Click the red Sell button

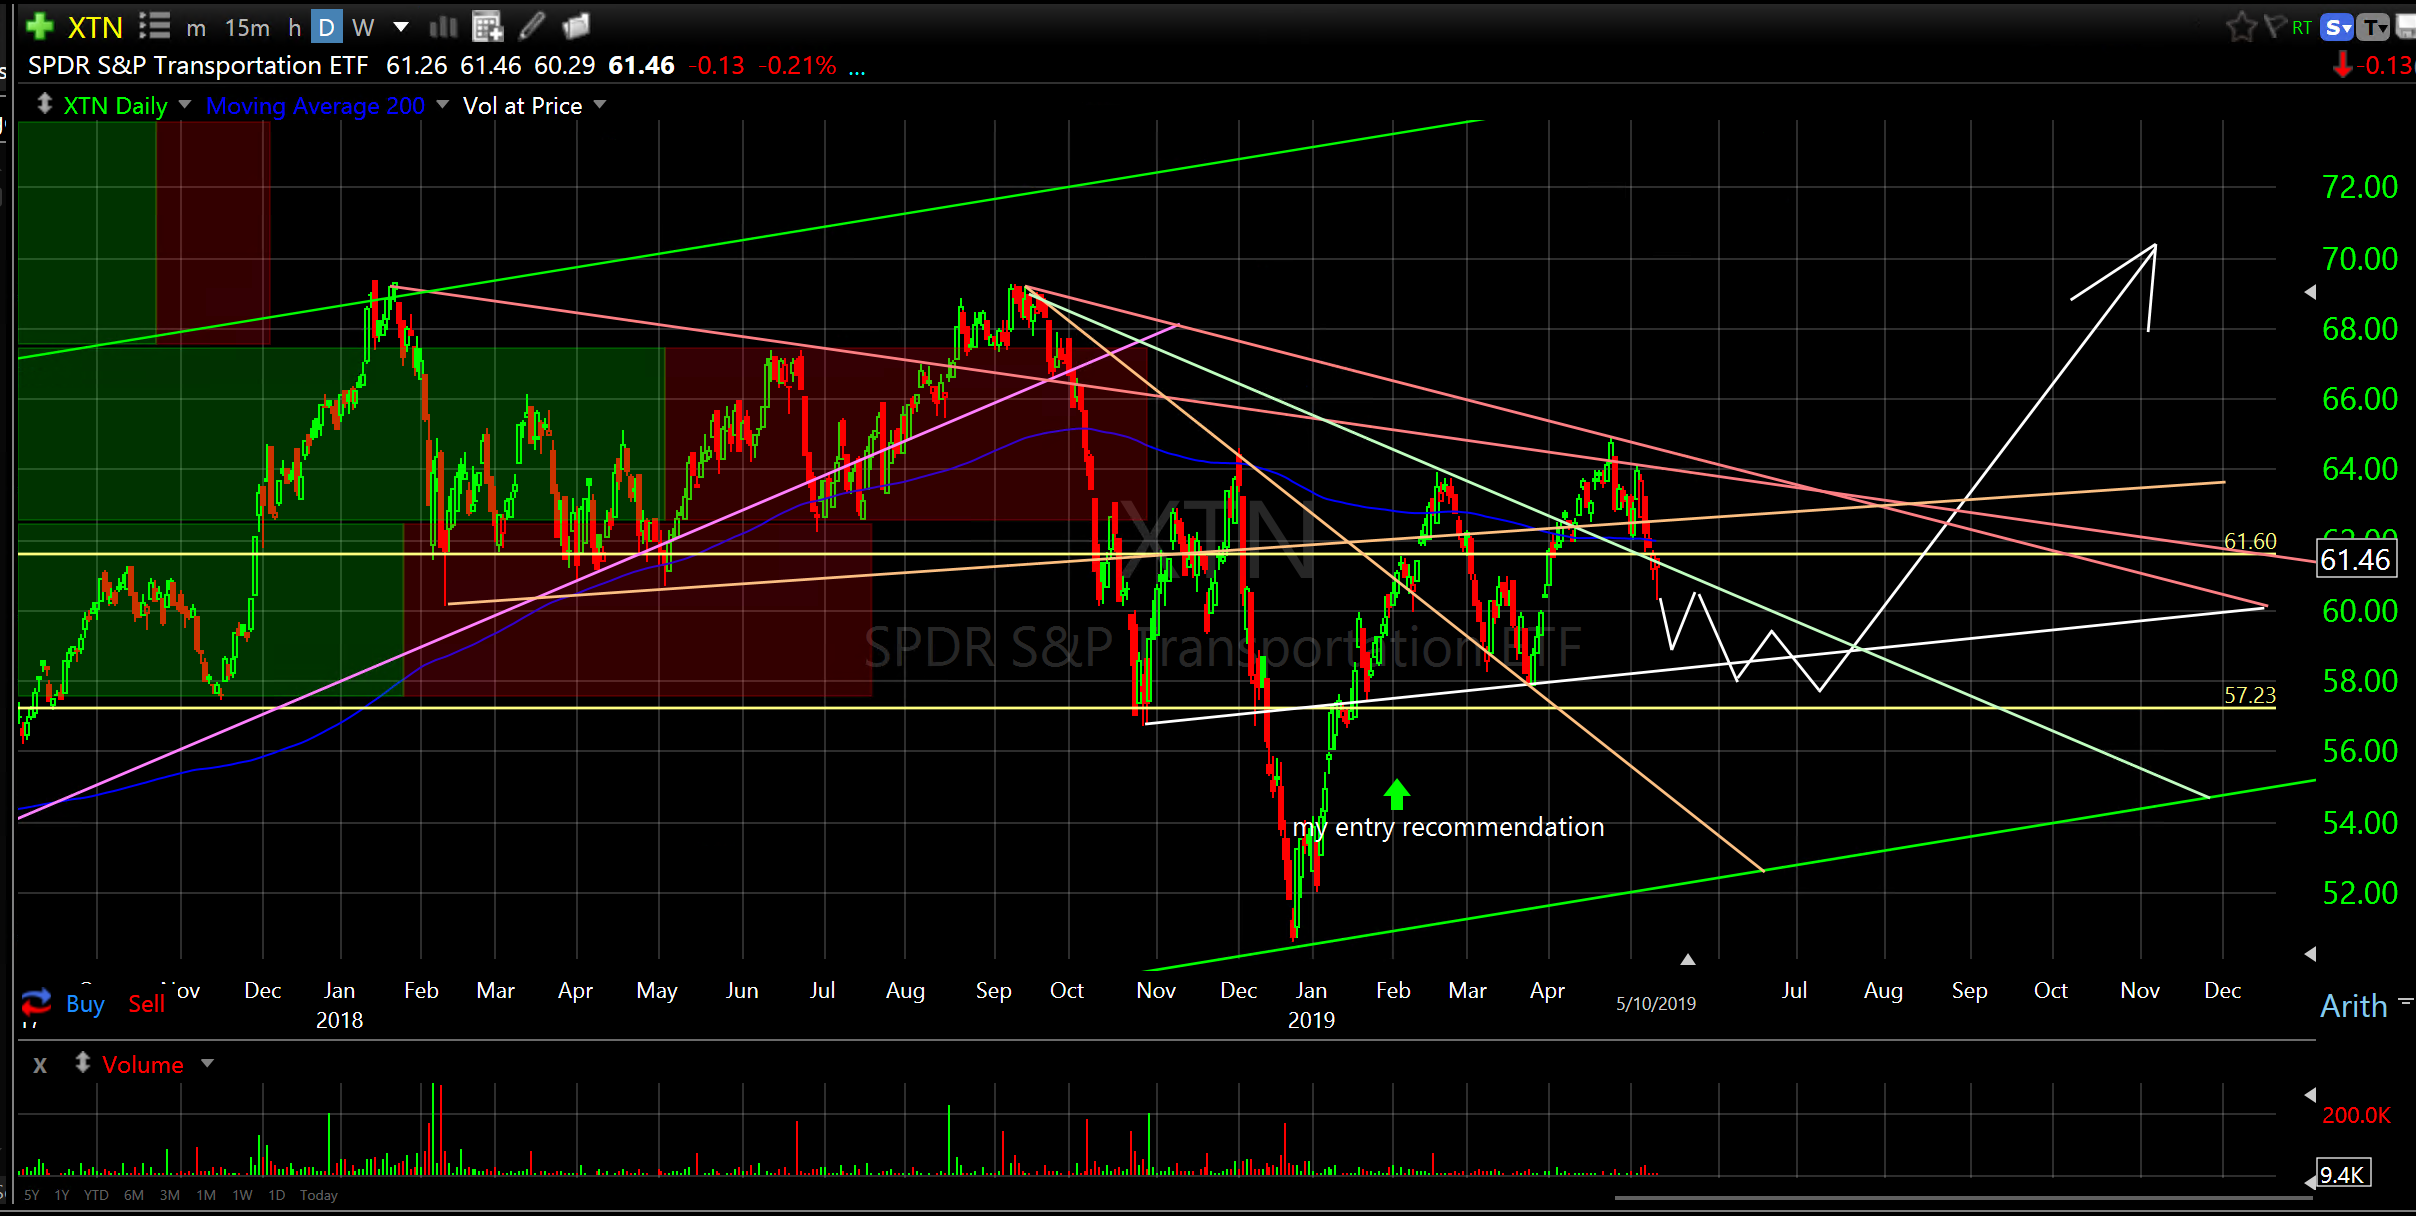146,1003
